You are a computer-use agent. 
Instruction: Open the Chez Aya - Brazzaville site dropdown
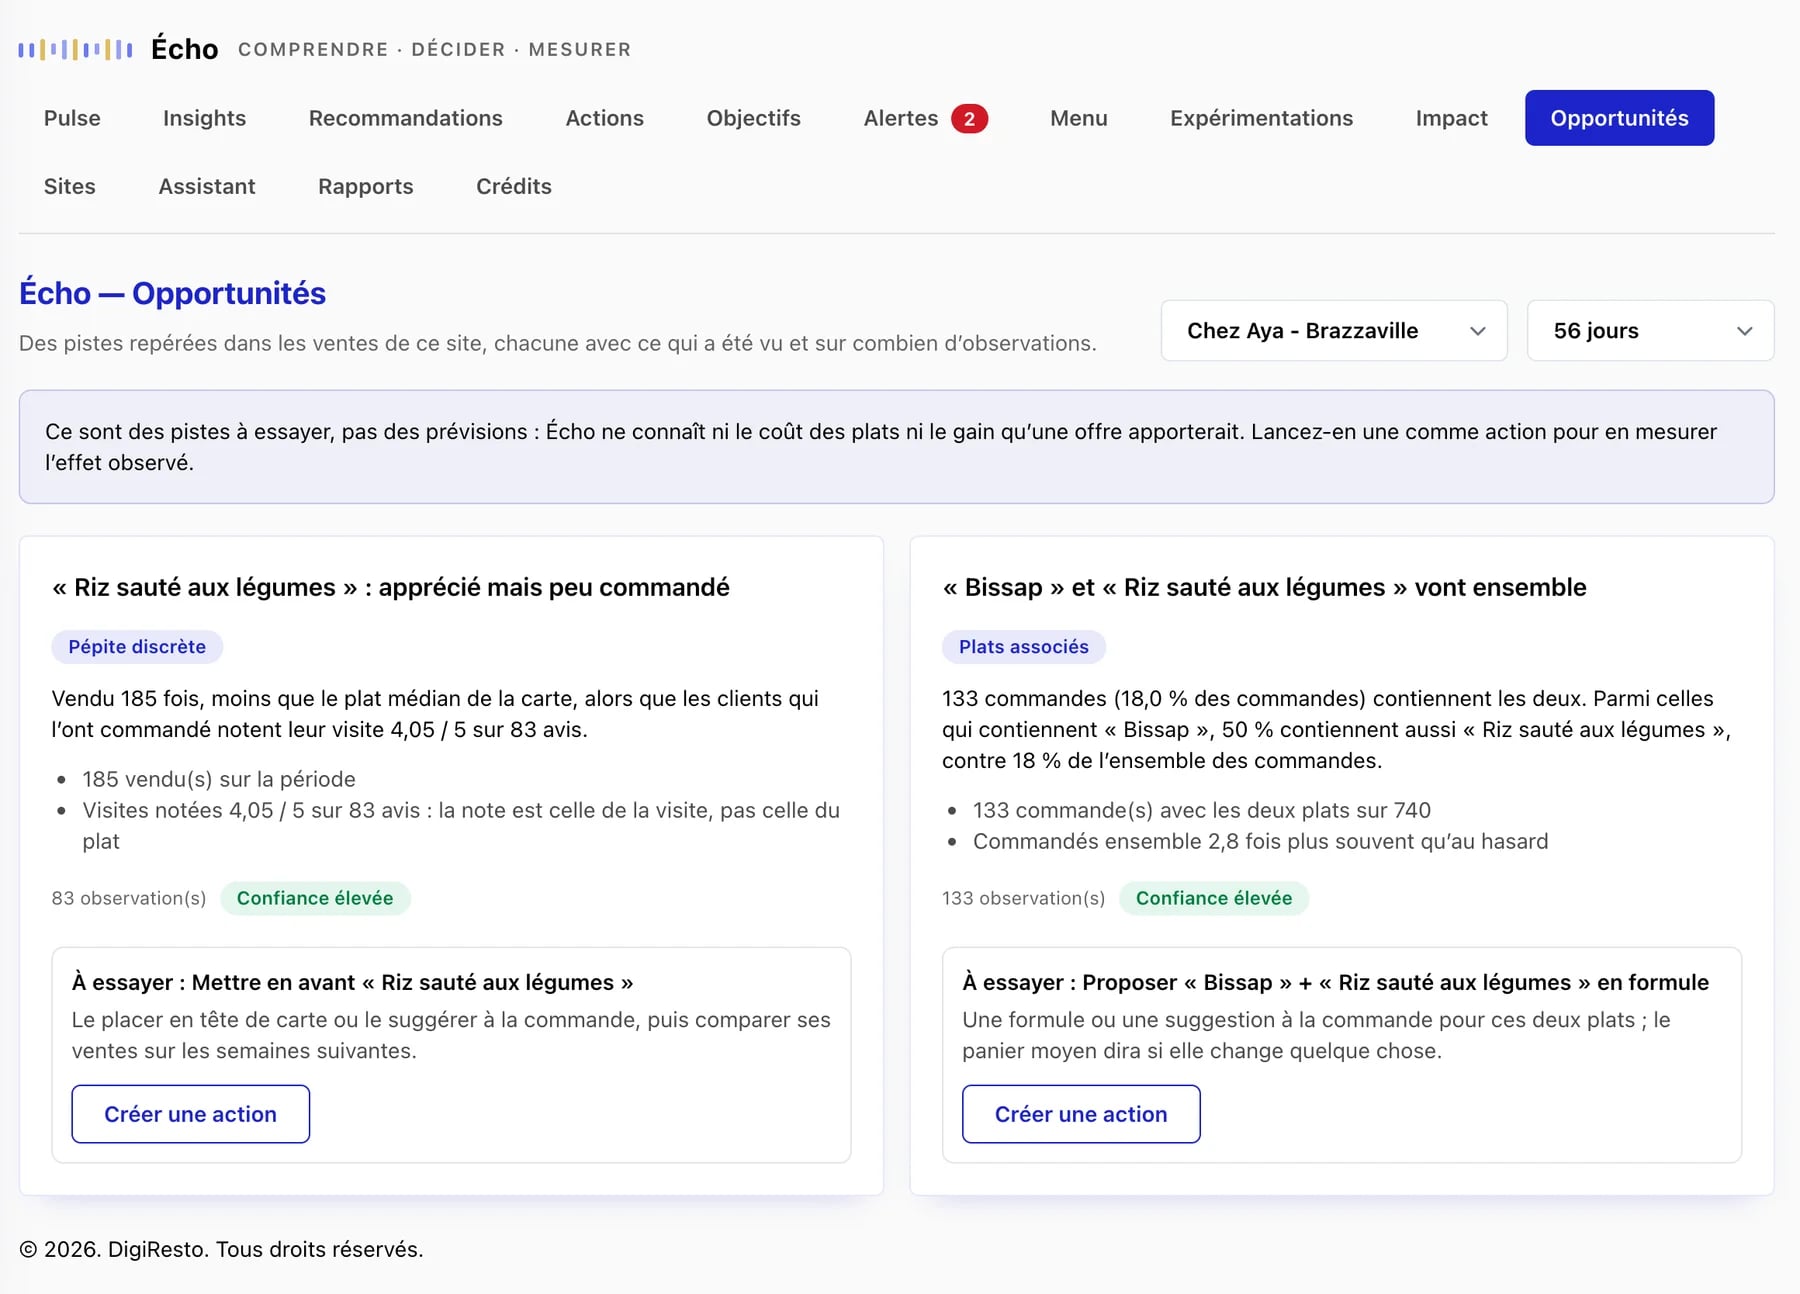click(1333, 331)
